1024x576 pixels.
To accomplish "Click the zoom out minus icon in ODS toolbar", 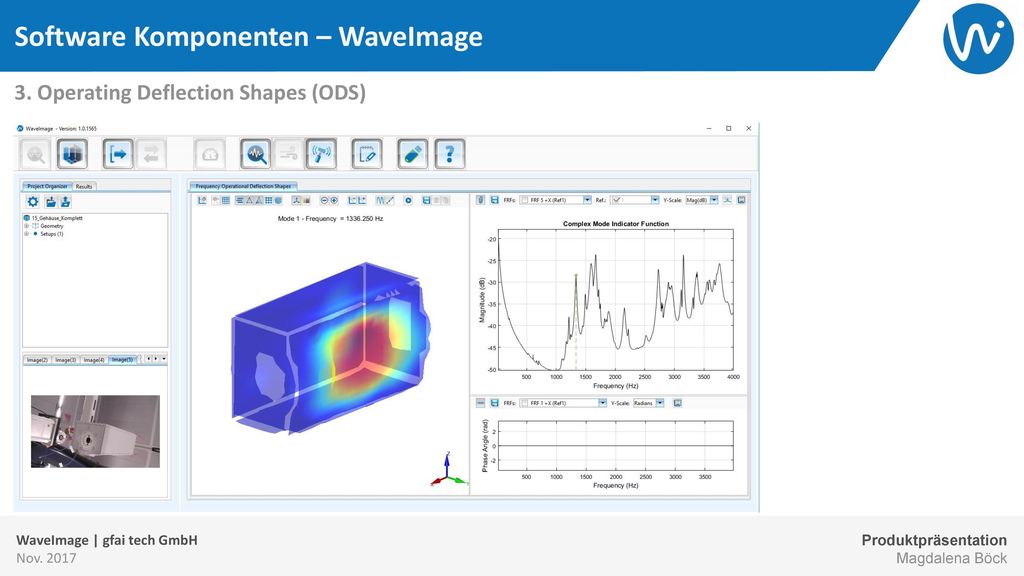I will (324, 200).
